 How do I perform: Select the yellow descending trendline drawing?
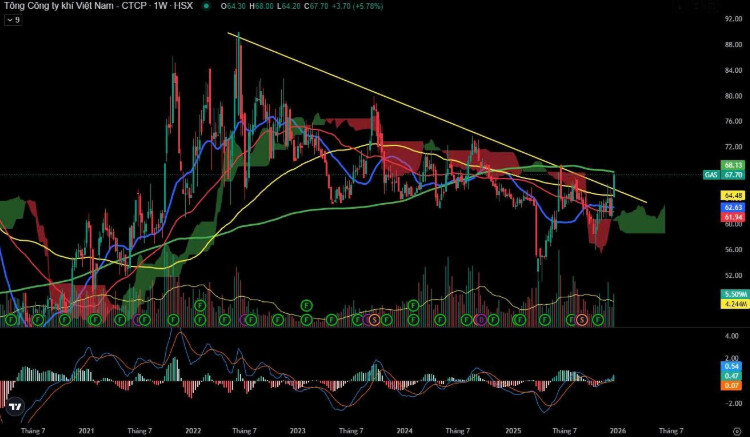pos(437,117)
